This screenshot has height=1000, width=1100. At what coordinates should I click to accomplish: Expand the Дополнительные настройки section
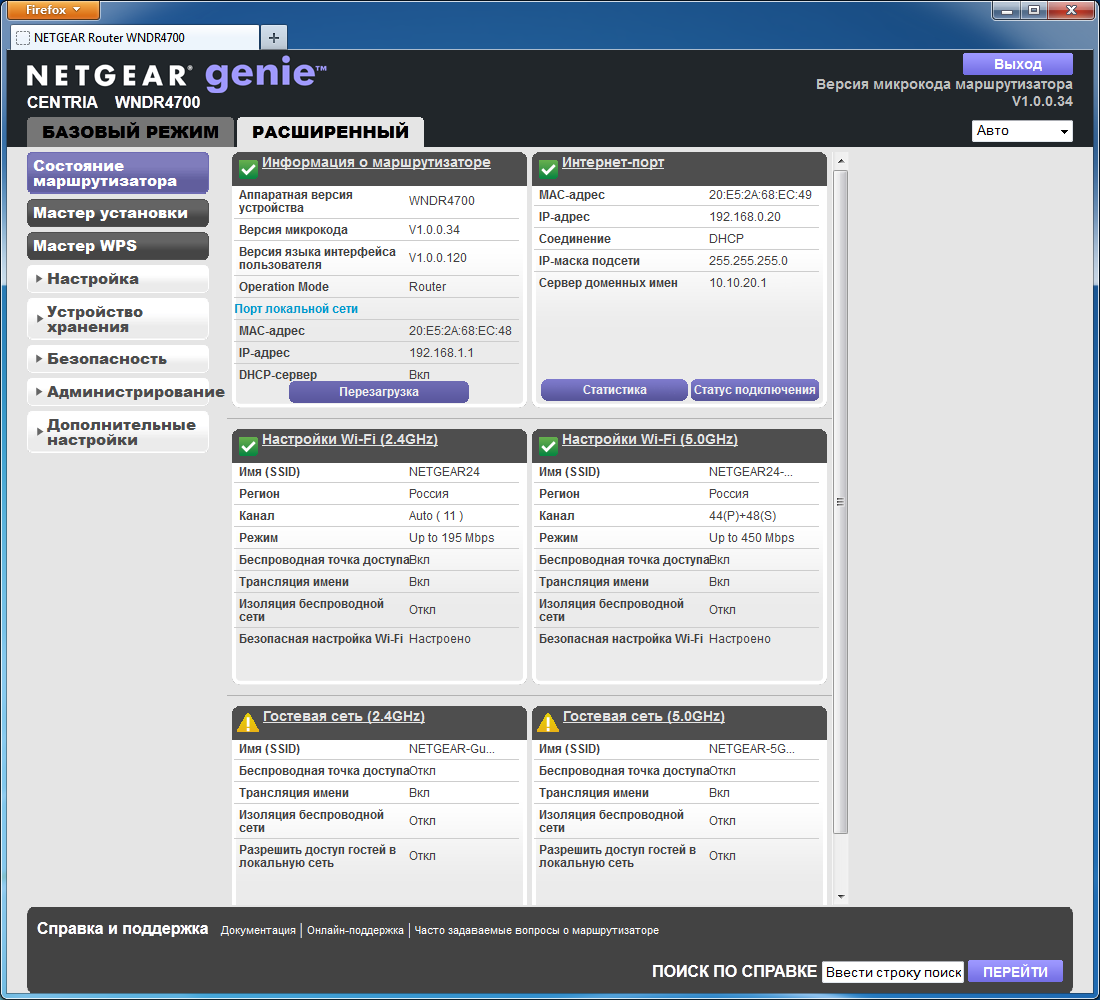118,432
